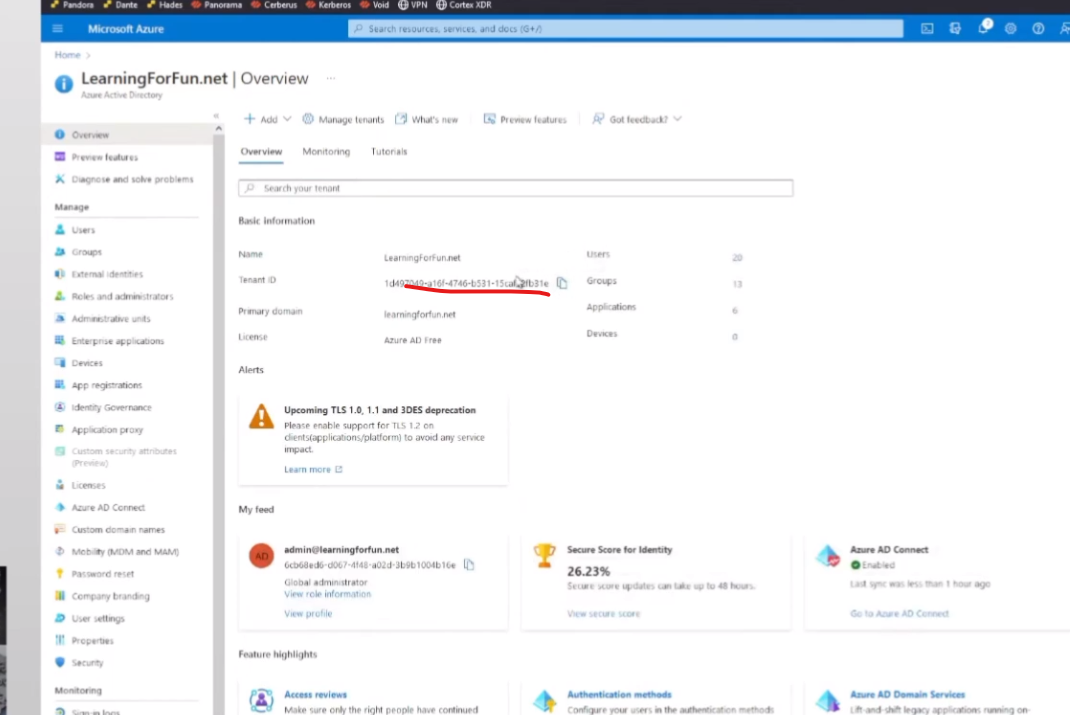Click the App registrations icon
Image resolution: width=1070 pixels, height=715 pixels.
click(x=60, y=385)
